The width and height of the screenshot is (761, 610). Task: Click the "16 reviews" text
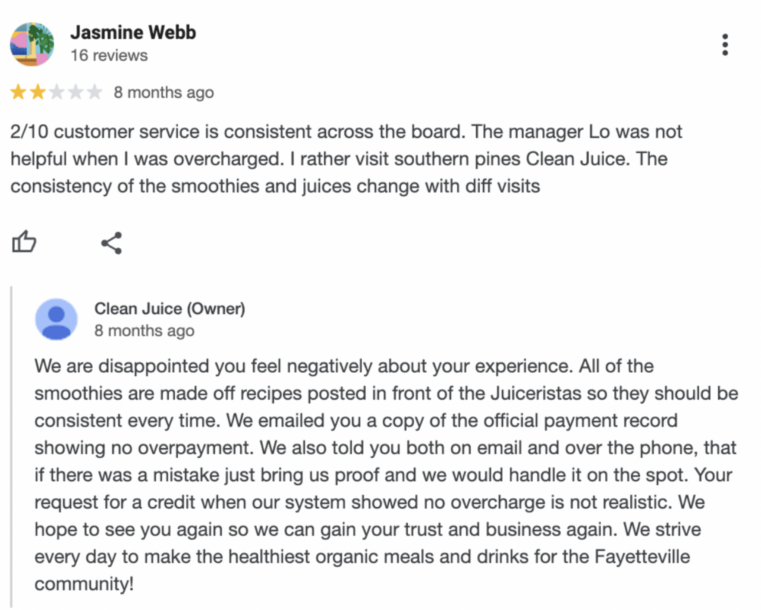tap(108, 56)
